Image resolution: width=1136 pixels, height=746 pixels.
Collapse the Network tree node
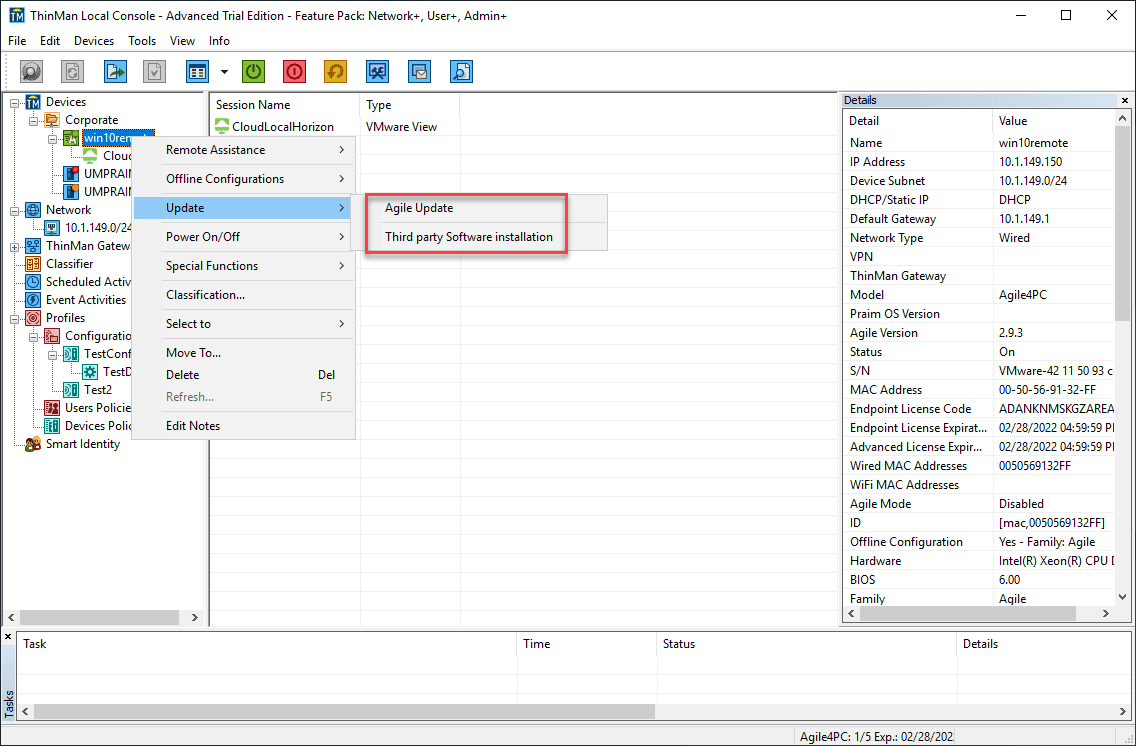[x=14, y=211]
